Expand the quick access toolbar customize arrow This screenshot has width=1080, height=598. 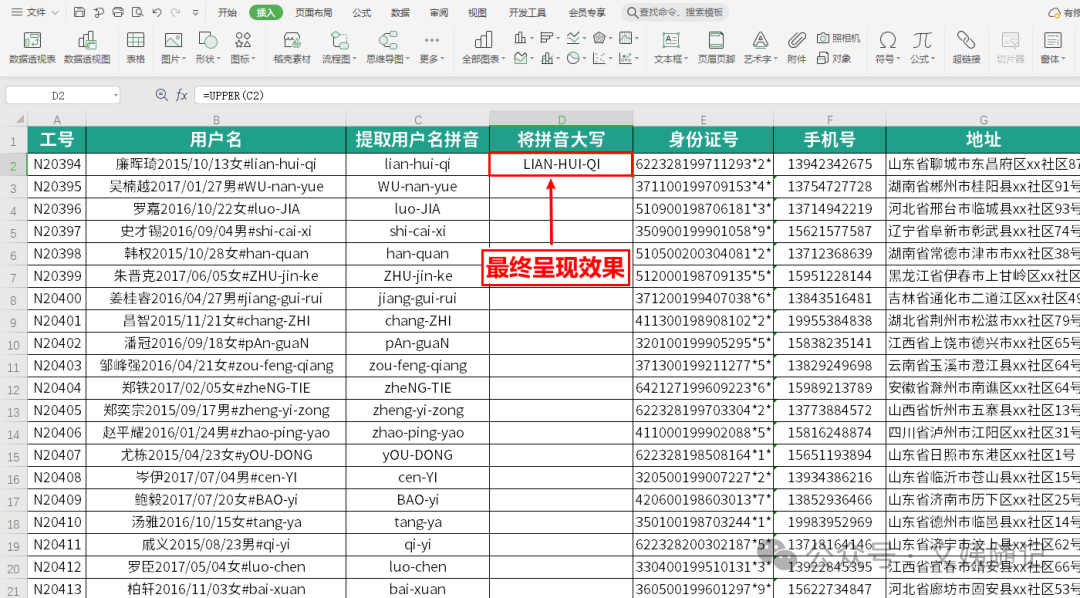pos(196,12)
